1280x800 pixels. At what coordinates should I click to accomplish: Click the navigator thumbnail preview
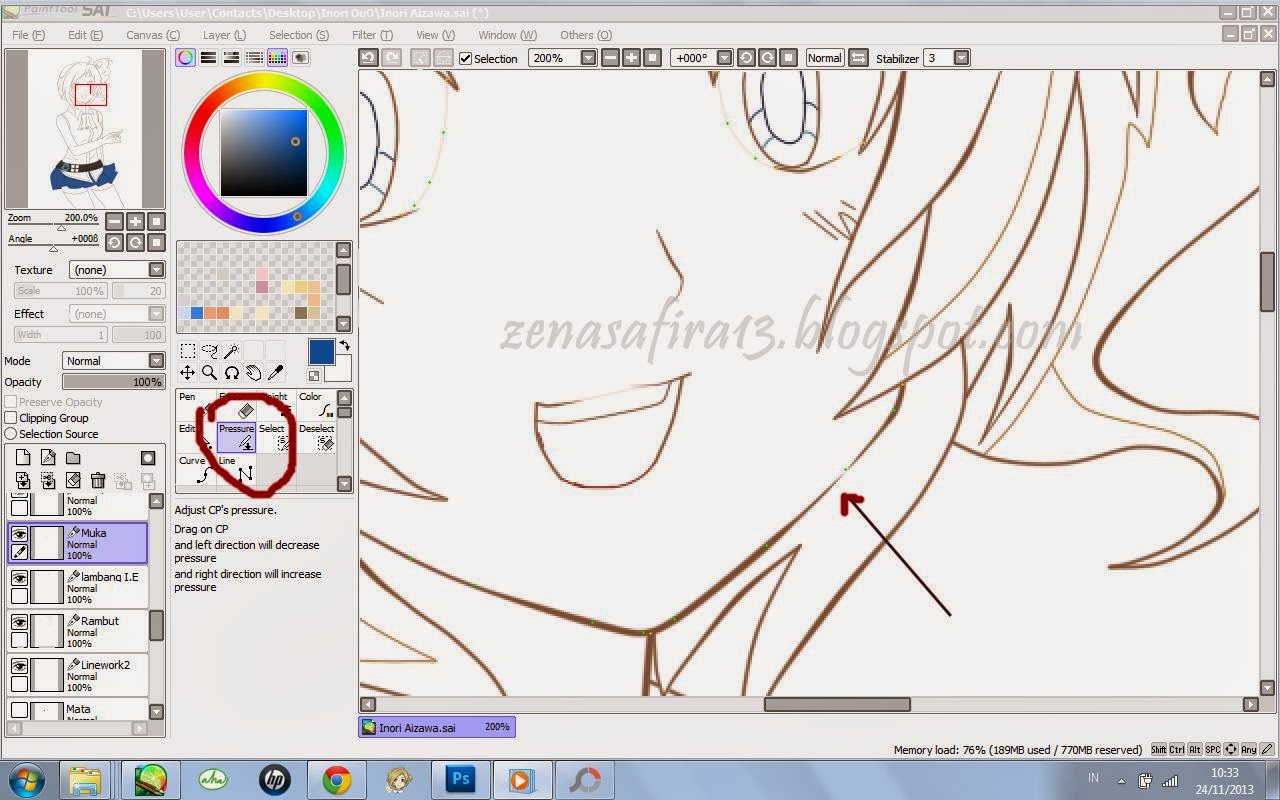click(85, 128)
